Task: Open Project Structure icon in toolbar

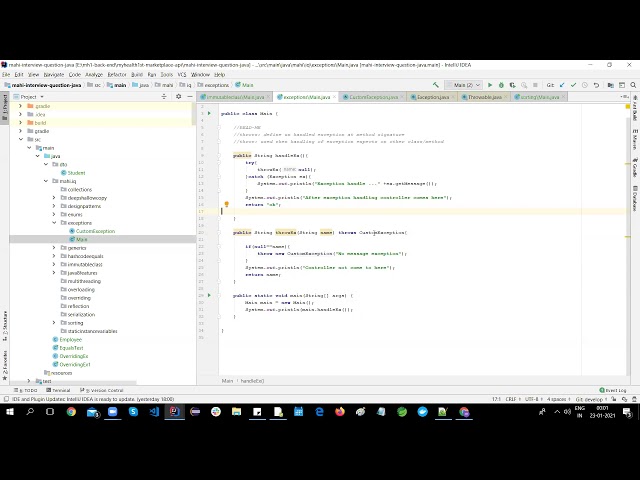Action: [611, 85]
